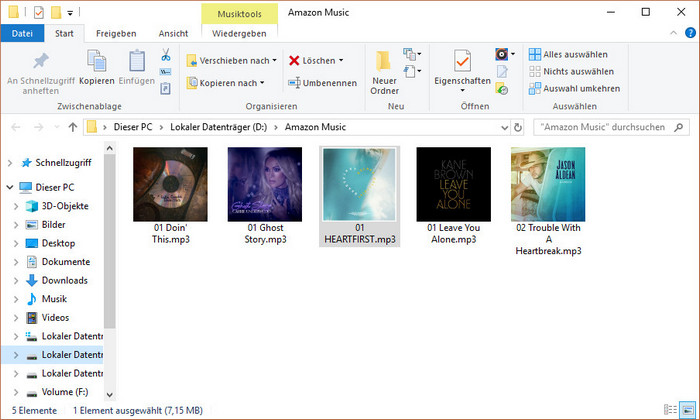Open recent locations dropdown near nav arrows
700x420 pixels.
57,127
